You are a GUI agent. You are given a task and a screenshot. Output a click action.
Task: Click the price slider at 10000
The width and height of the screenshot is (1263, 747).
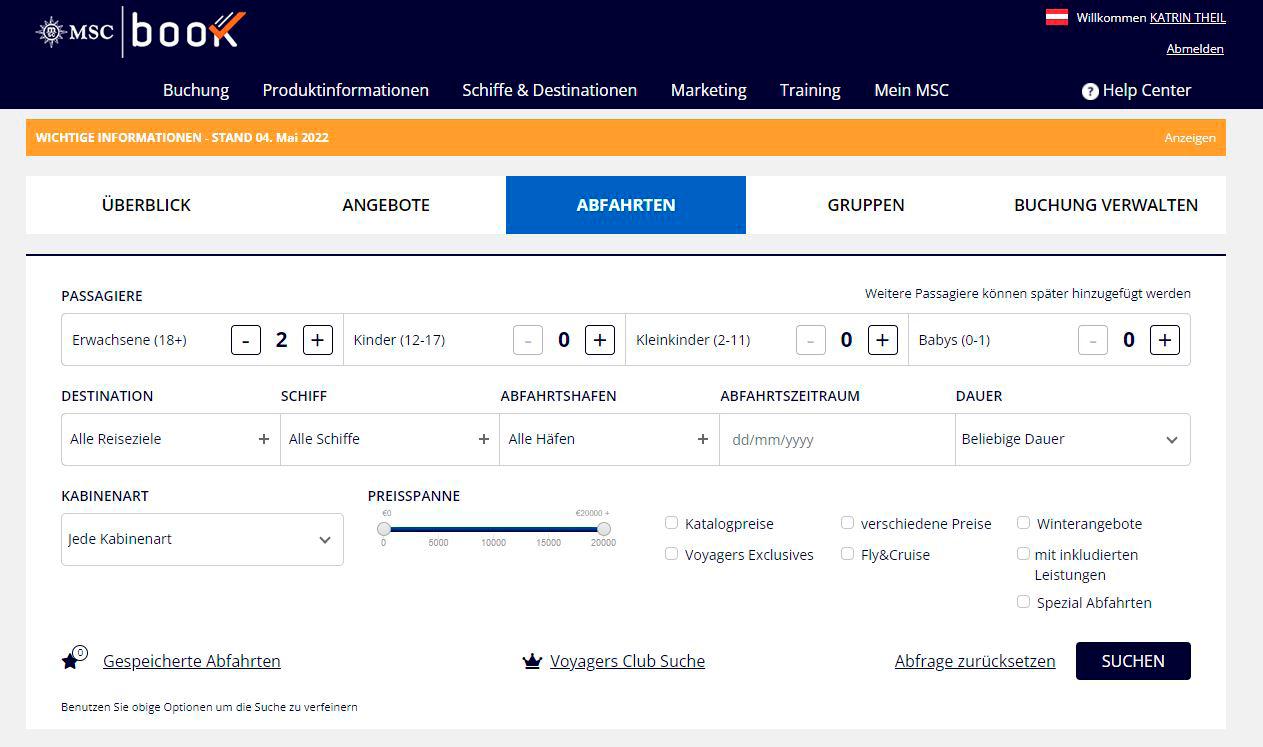pos(494,528)
